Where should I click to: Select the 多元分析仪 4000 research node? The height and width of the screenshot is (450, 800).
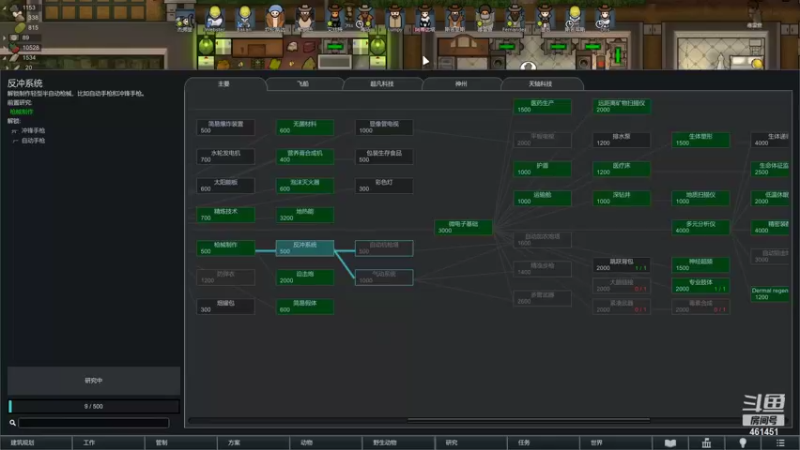pyautogui.click(x=700, y=227)
